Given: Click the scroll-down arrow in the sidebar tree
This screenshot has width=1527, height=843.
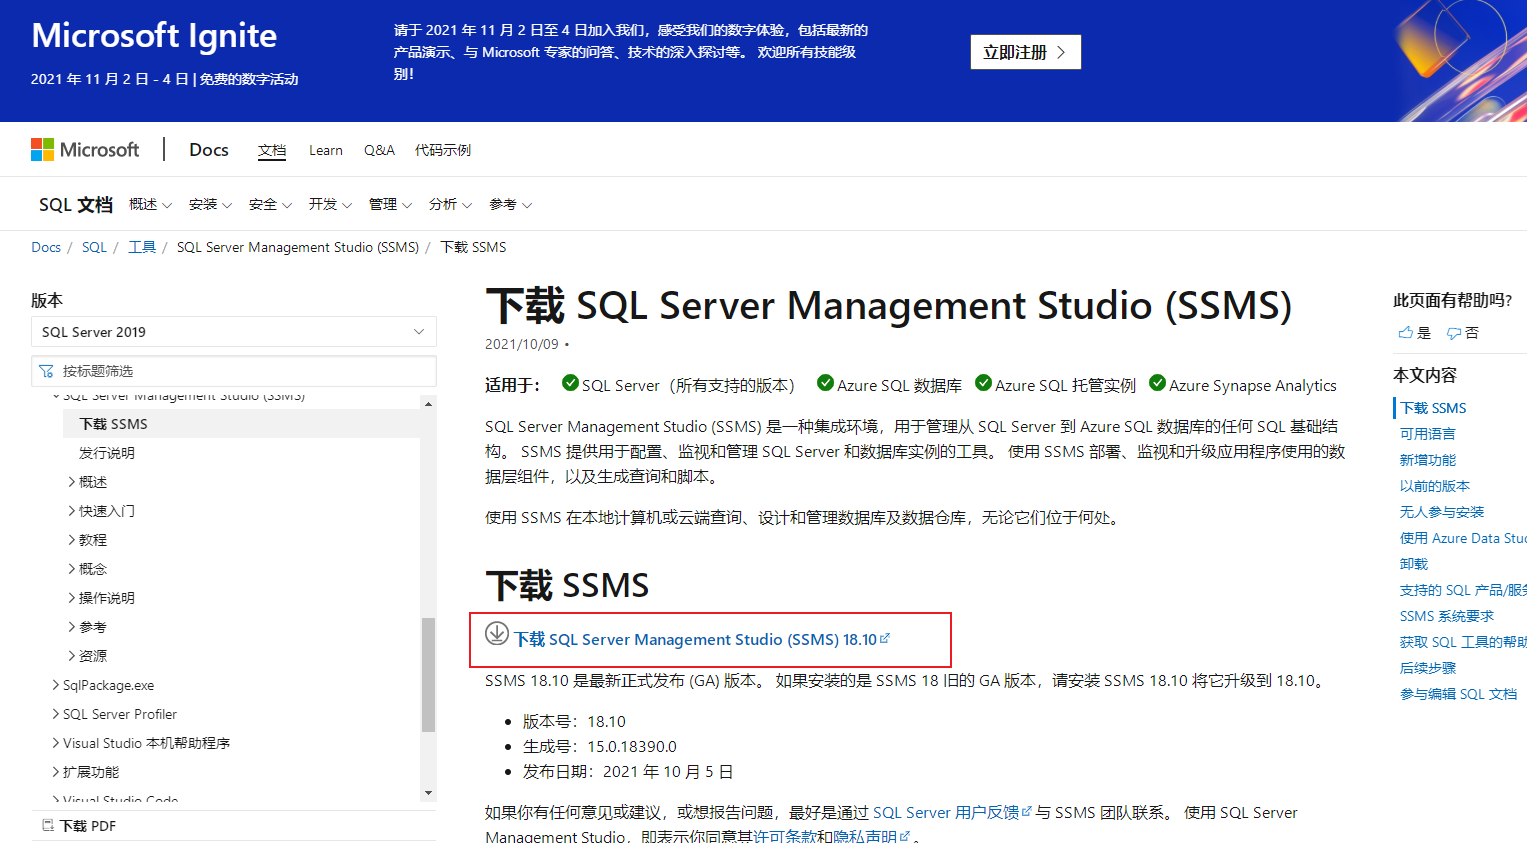Looking at the screenshot, I should tap(428, 793).
